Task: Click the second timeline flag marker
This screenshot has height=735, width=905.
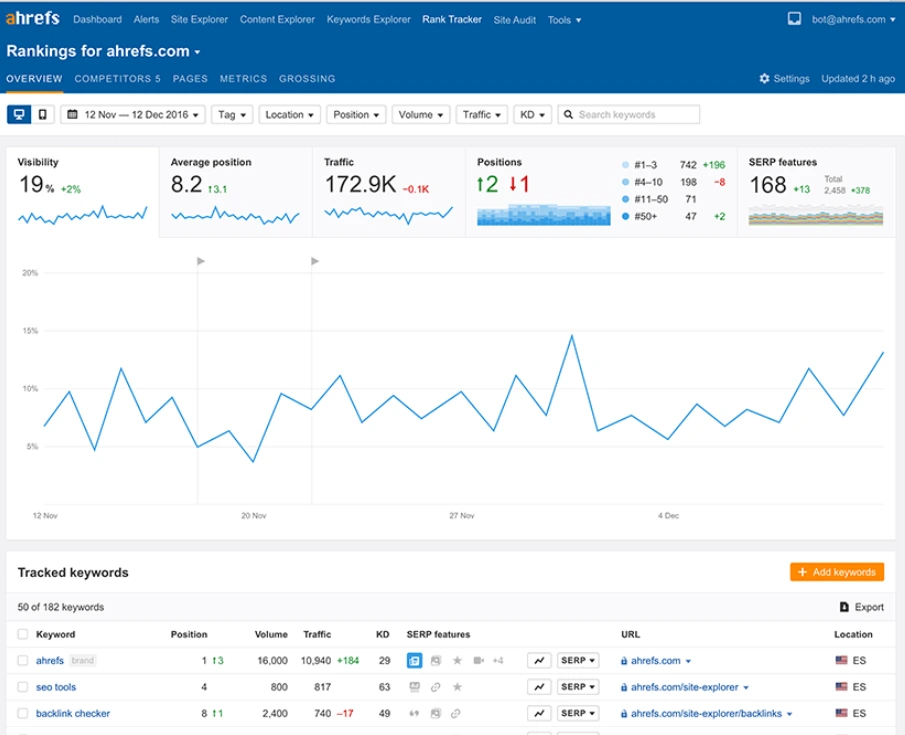Action: (315, 261)
